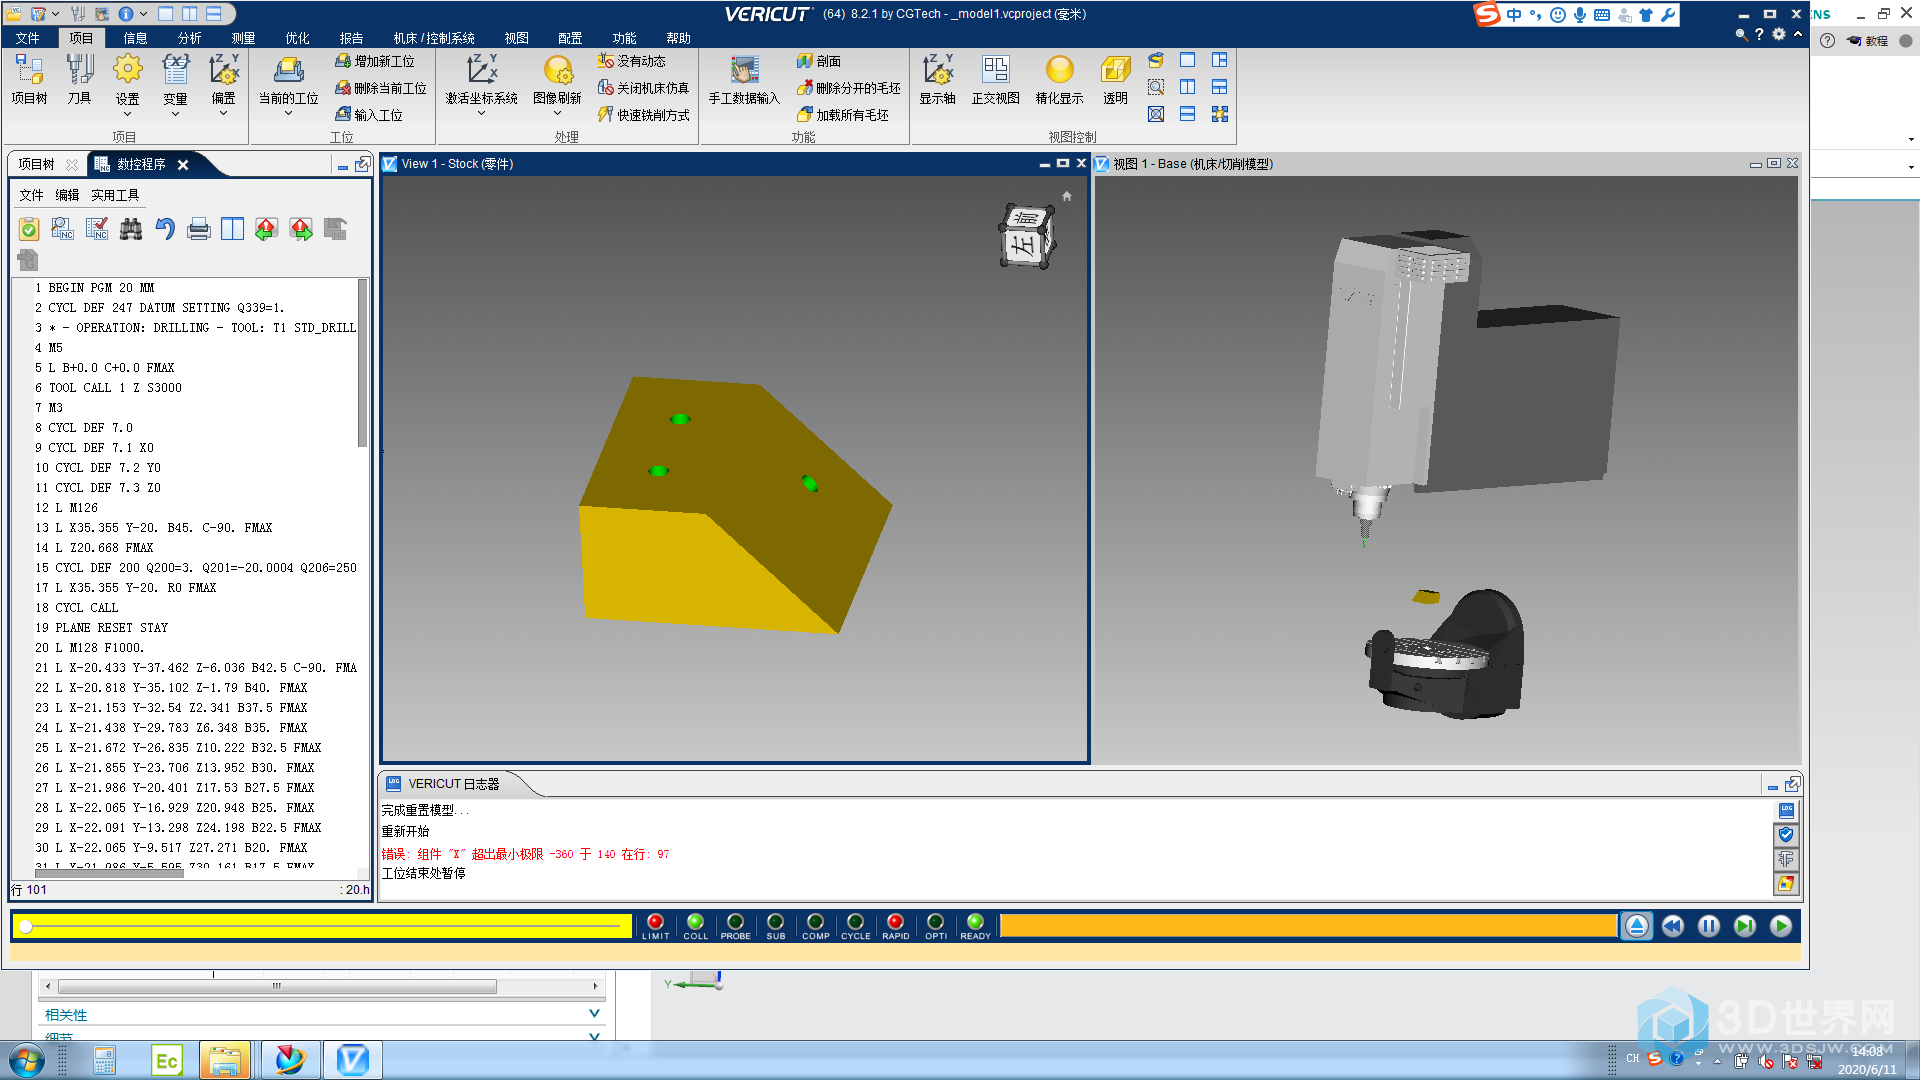Image resolution: width=1920 pixels, height=1080 pixels.
Task: Click the Windows Start button
Action: pos(27,1060)
